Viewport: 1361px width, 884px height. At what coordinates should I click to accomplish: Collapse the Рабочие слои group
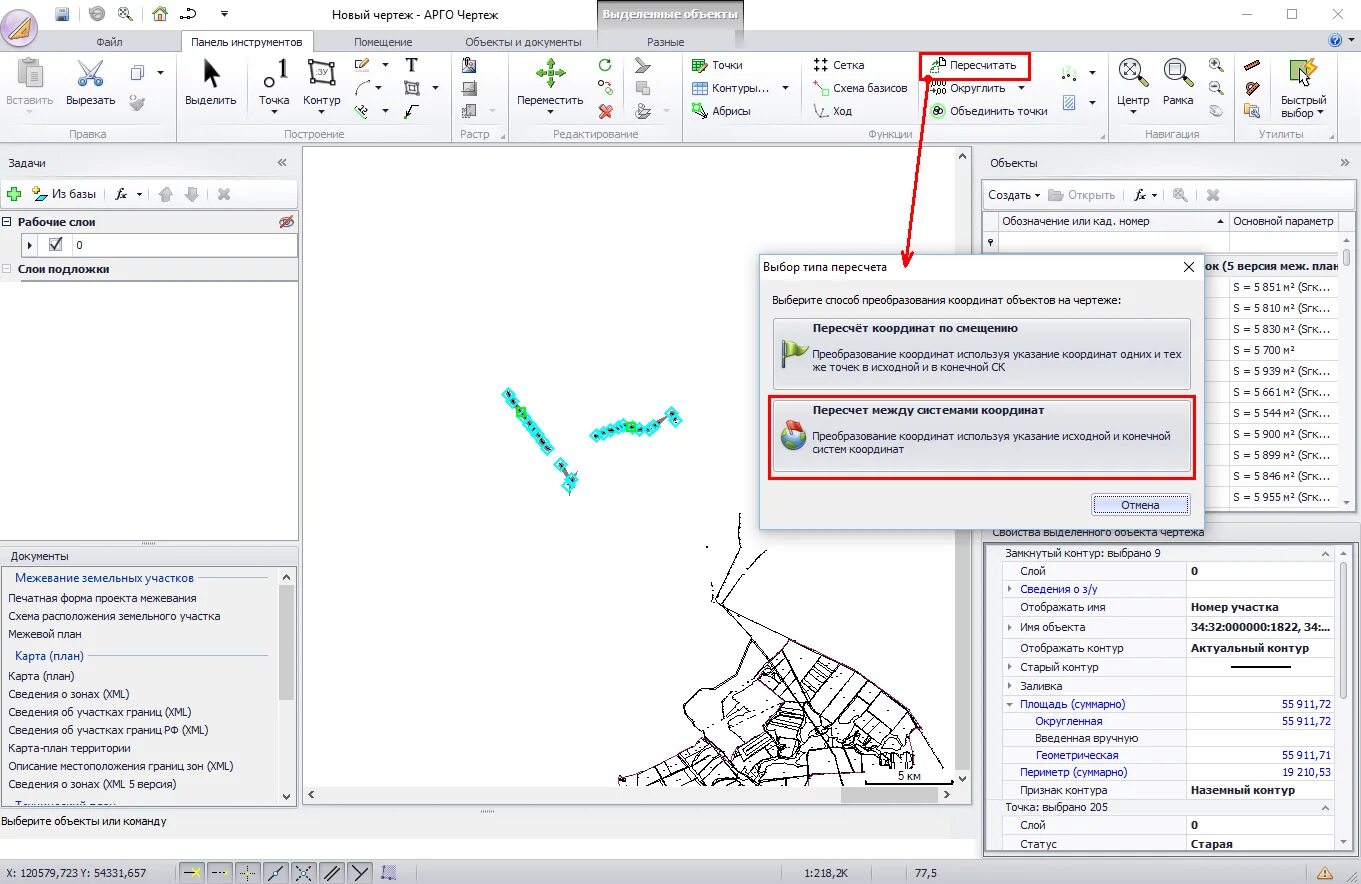coord(7,222)
